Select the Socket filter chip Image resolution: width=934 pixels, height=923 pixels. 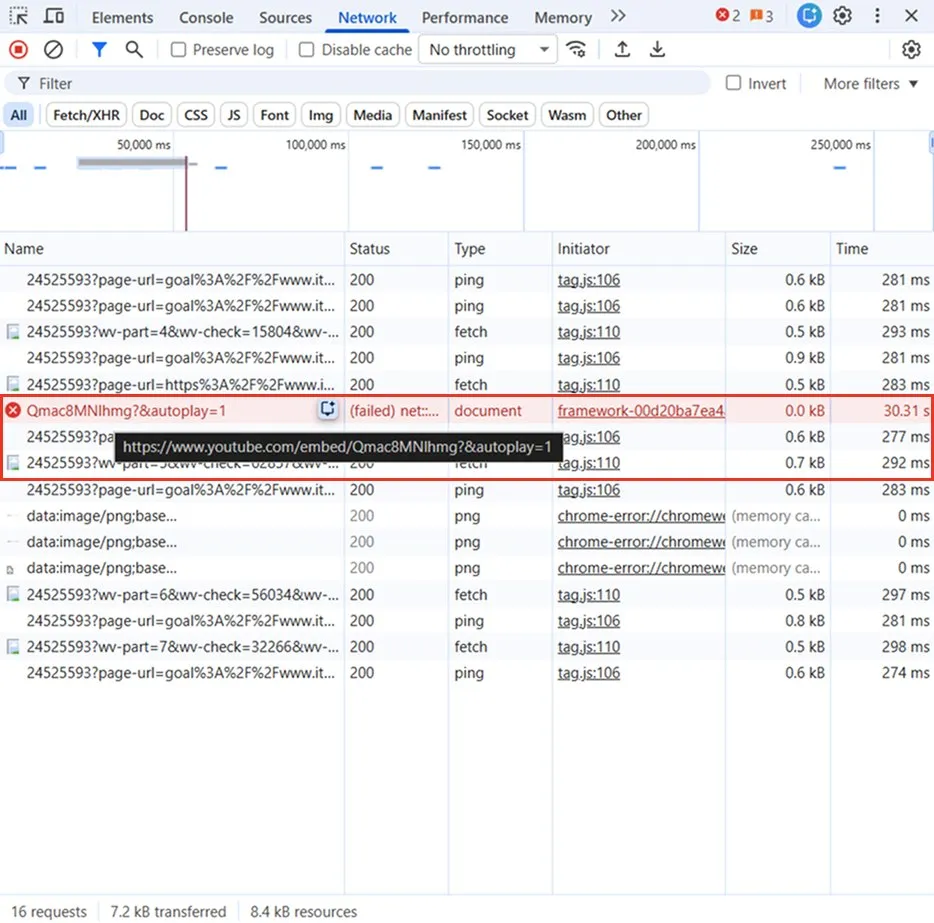(x=508, y=115)
